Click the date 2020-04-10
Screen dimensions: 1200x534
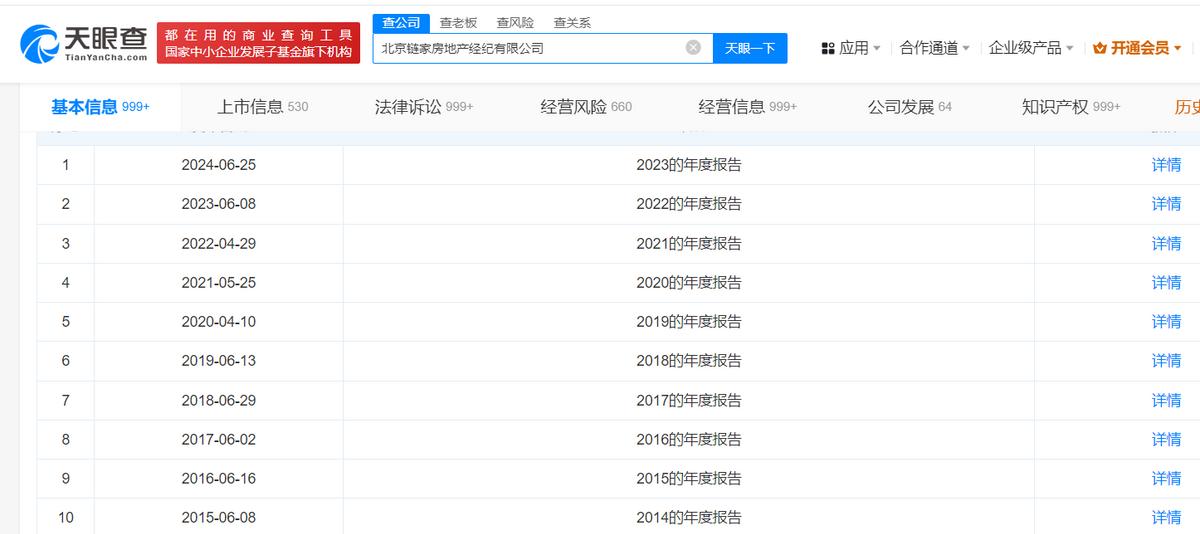[x=219, y=322]
